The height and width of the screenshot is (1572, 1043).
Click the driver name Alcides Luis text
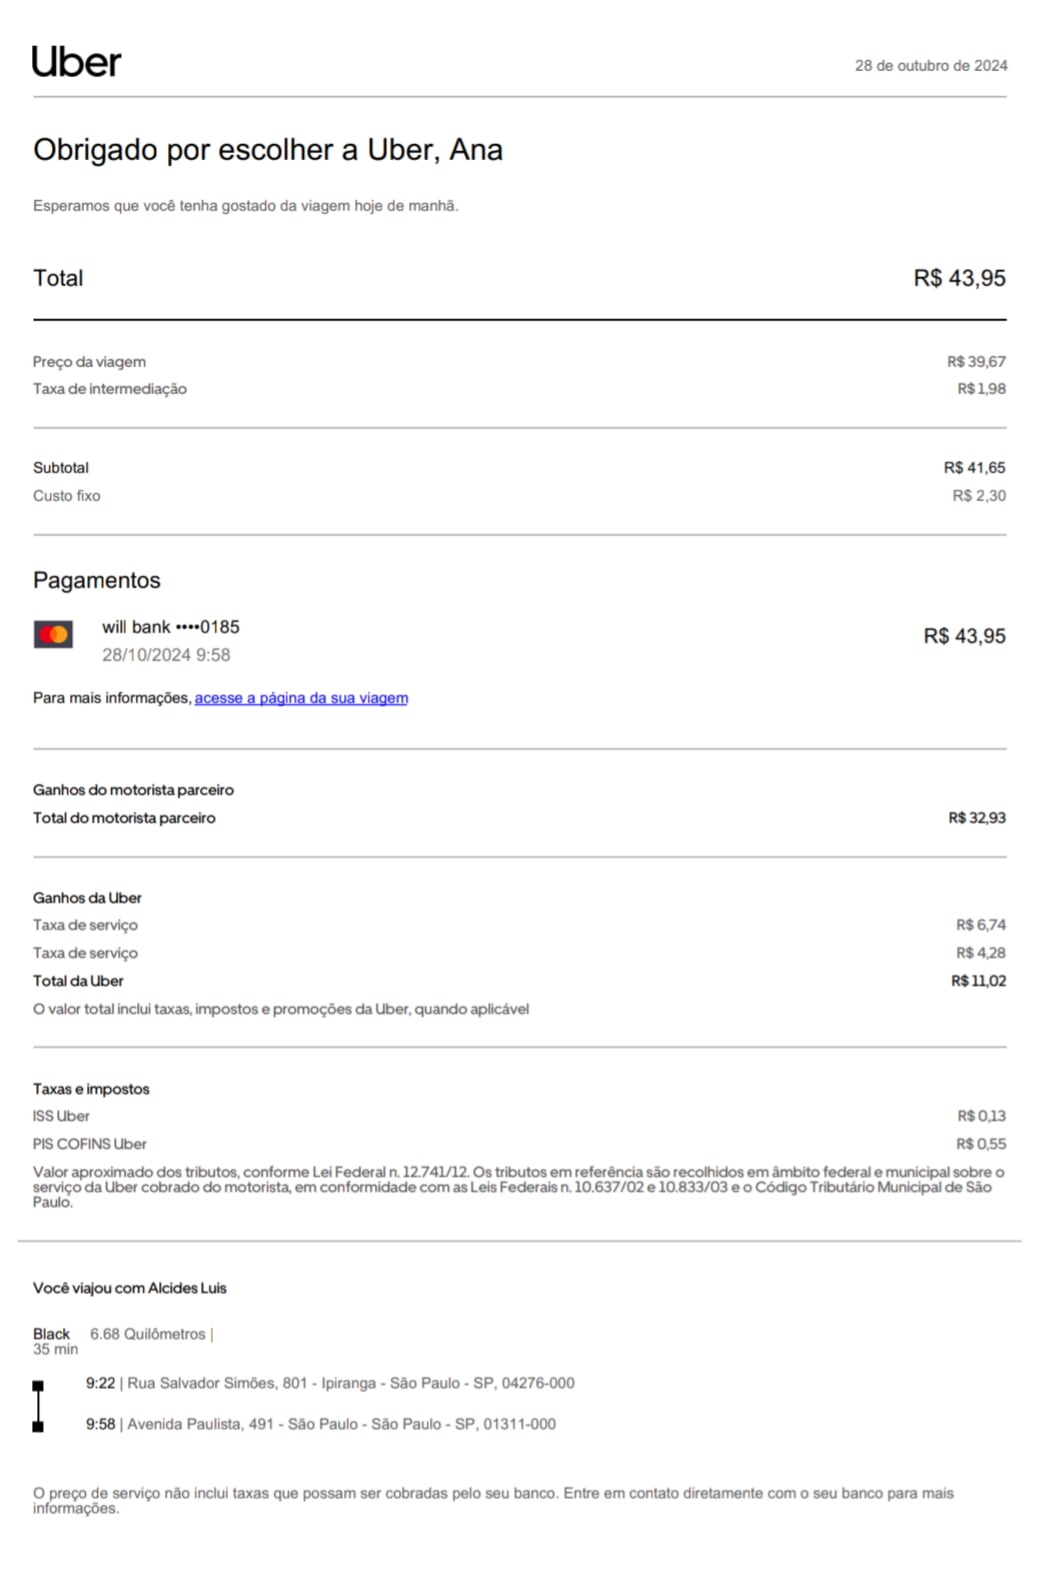[187, 1288]
